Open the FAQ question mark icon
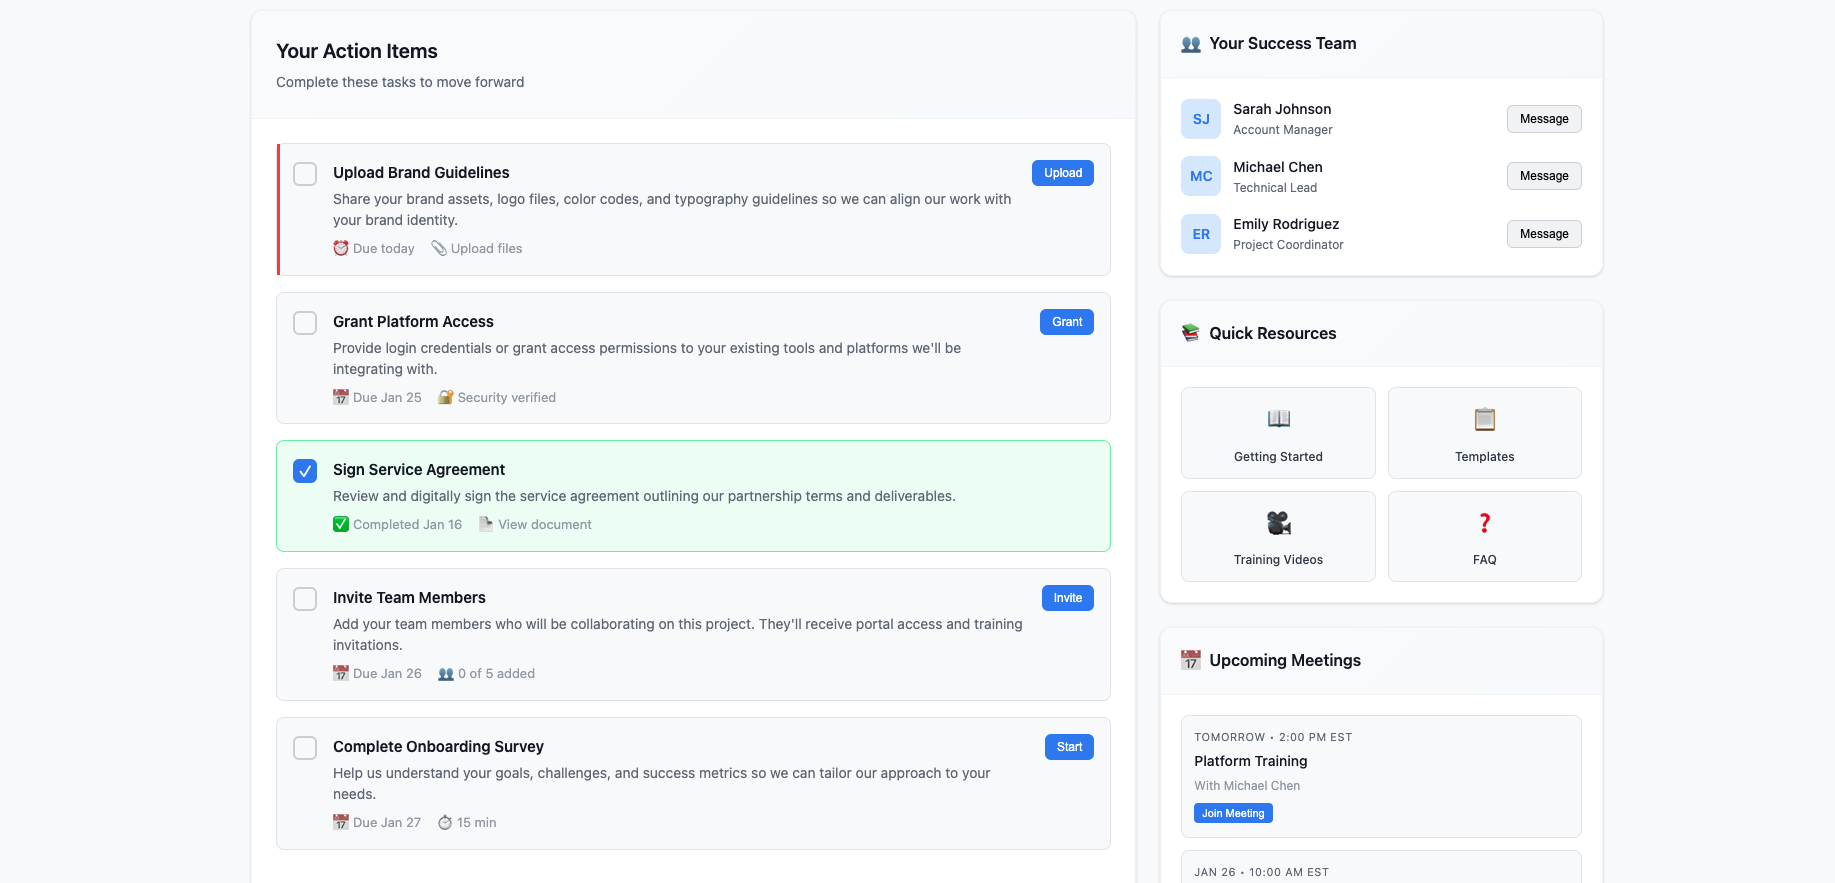Image resolution: width=1835 pixels, height=883 pixels. pyautogui.click(x=1484, y=523)
